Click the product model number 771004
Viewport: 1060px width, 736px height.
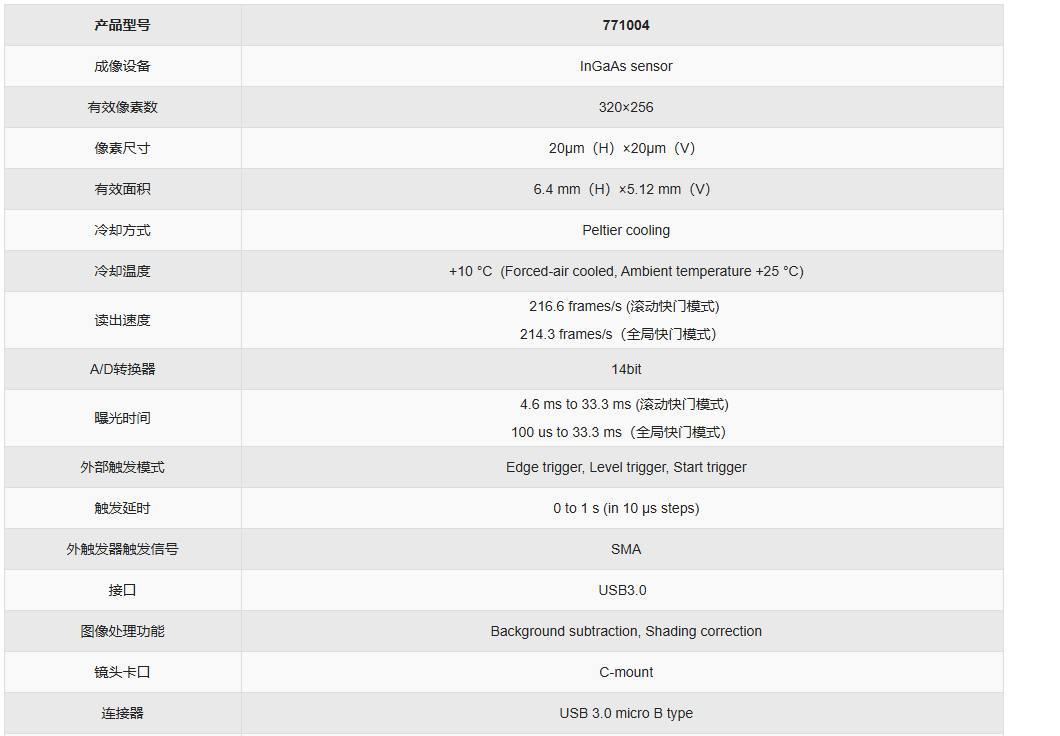626,25
